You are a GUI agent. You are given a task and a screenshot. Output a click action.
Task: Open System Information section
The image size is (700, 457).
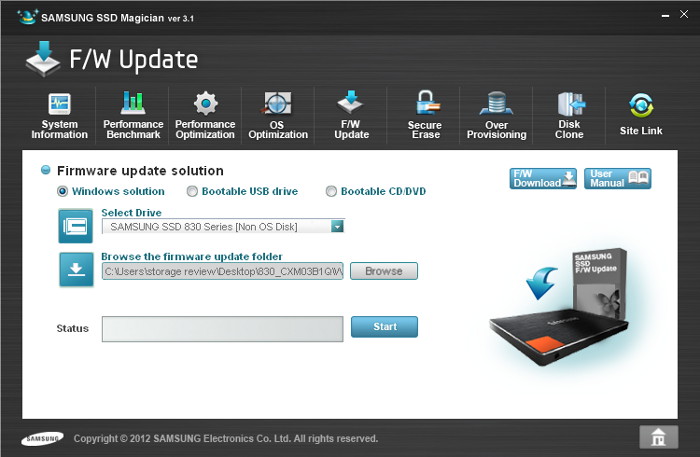[x=59, y=116]
